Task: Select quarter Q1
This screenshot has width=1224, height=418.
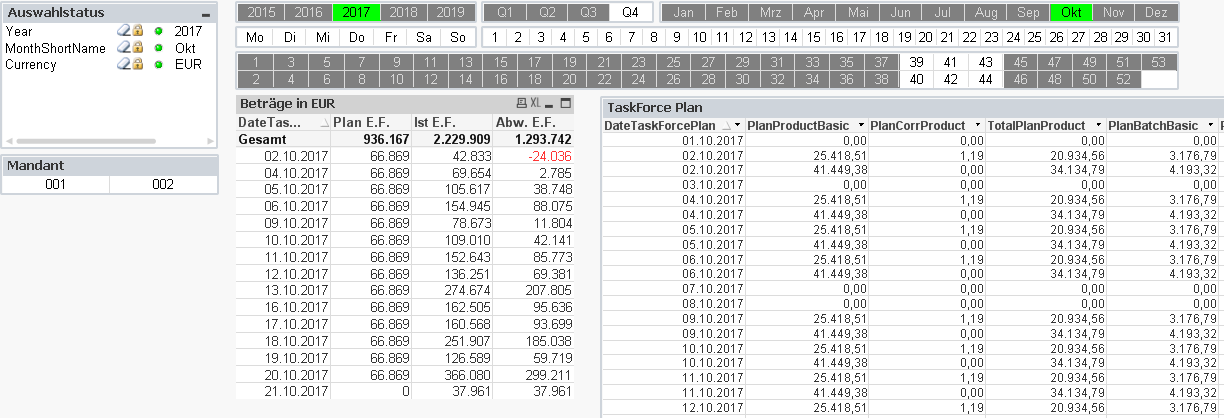Action: (505, 12)
